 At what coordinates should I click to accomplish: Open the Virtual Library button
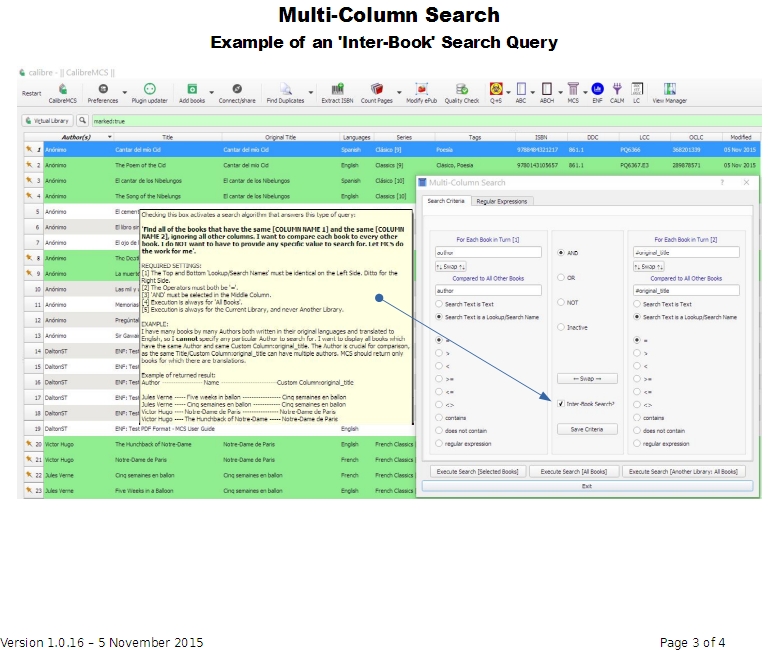pos(48,120)
